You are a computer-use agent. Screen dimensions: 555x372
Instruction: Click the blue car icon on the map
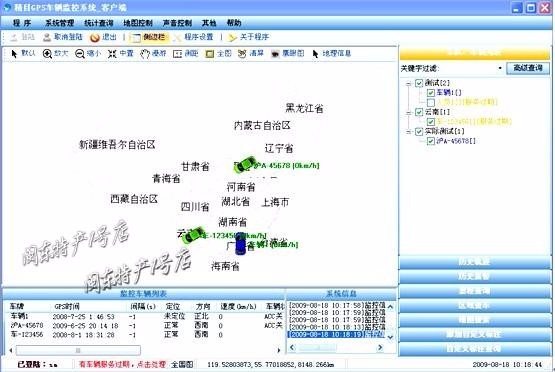(240, 244)
